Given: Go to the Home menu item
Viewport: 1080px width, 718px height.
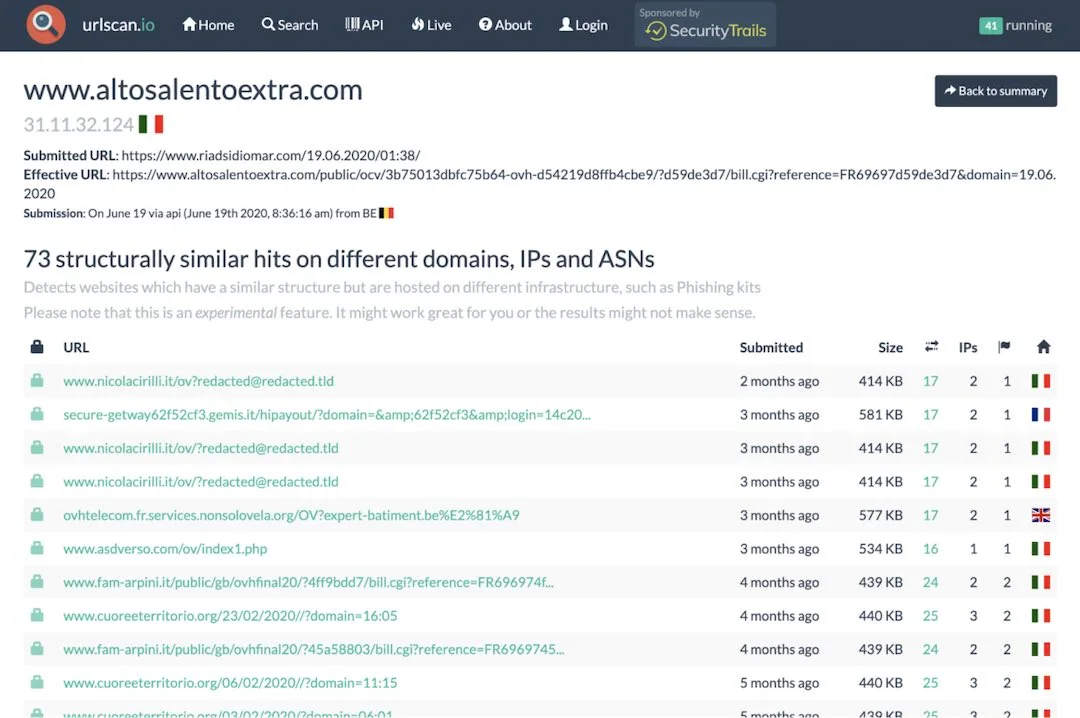Looking at the screenshot, I should coord(208,25).
